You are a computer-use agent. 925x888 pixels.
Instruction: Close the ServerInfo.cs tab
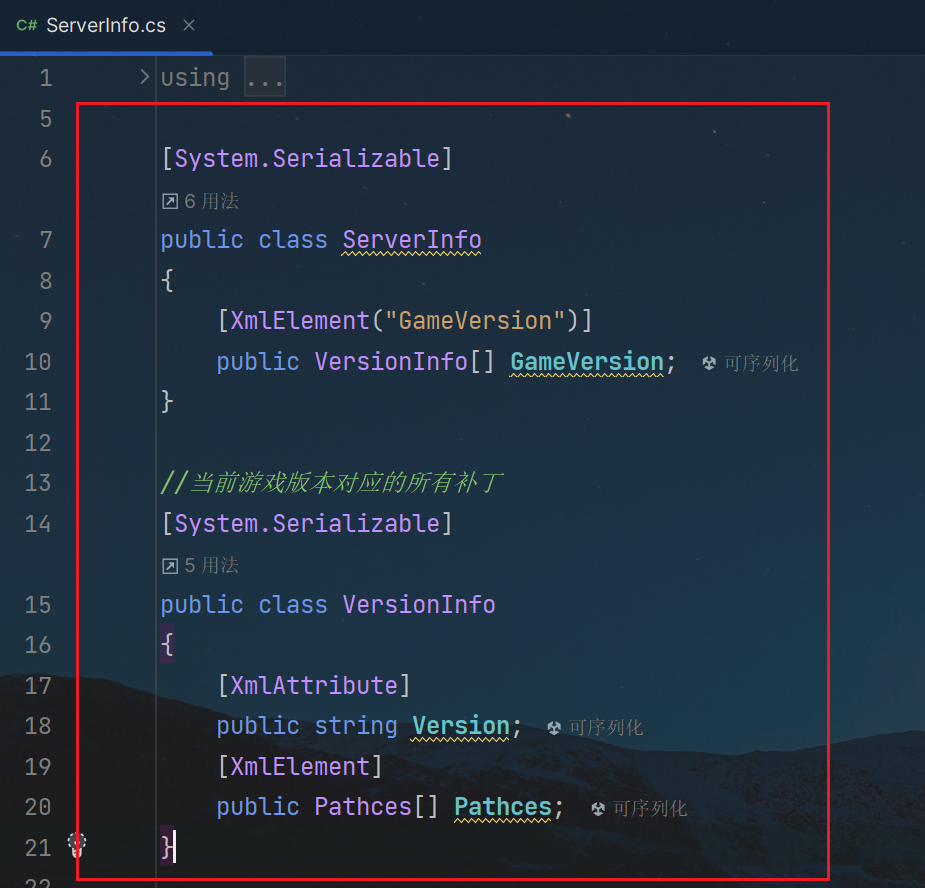[189, 25]
